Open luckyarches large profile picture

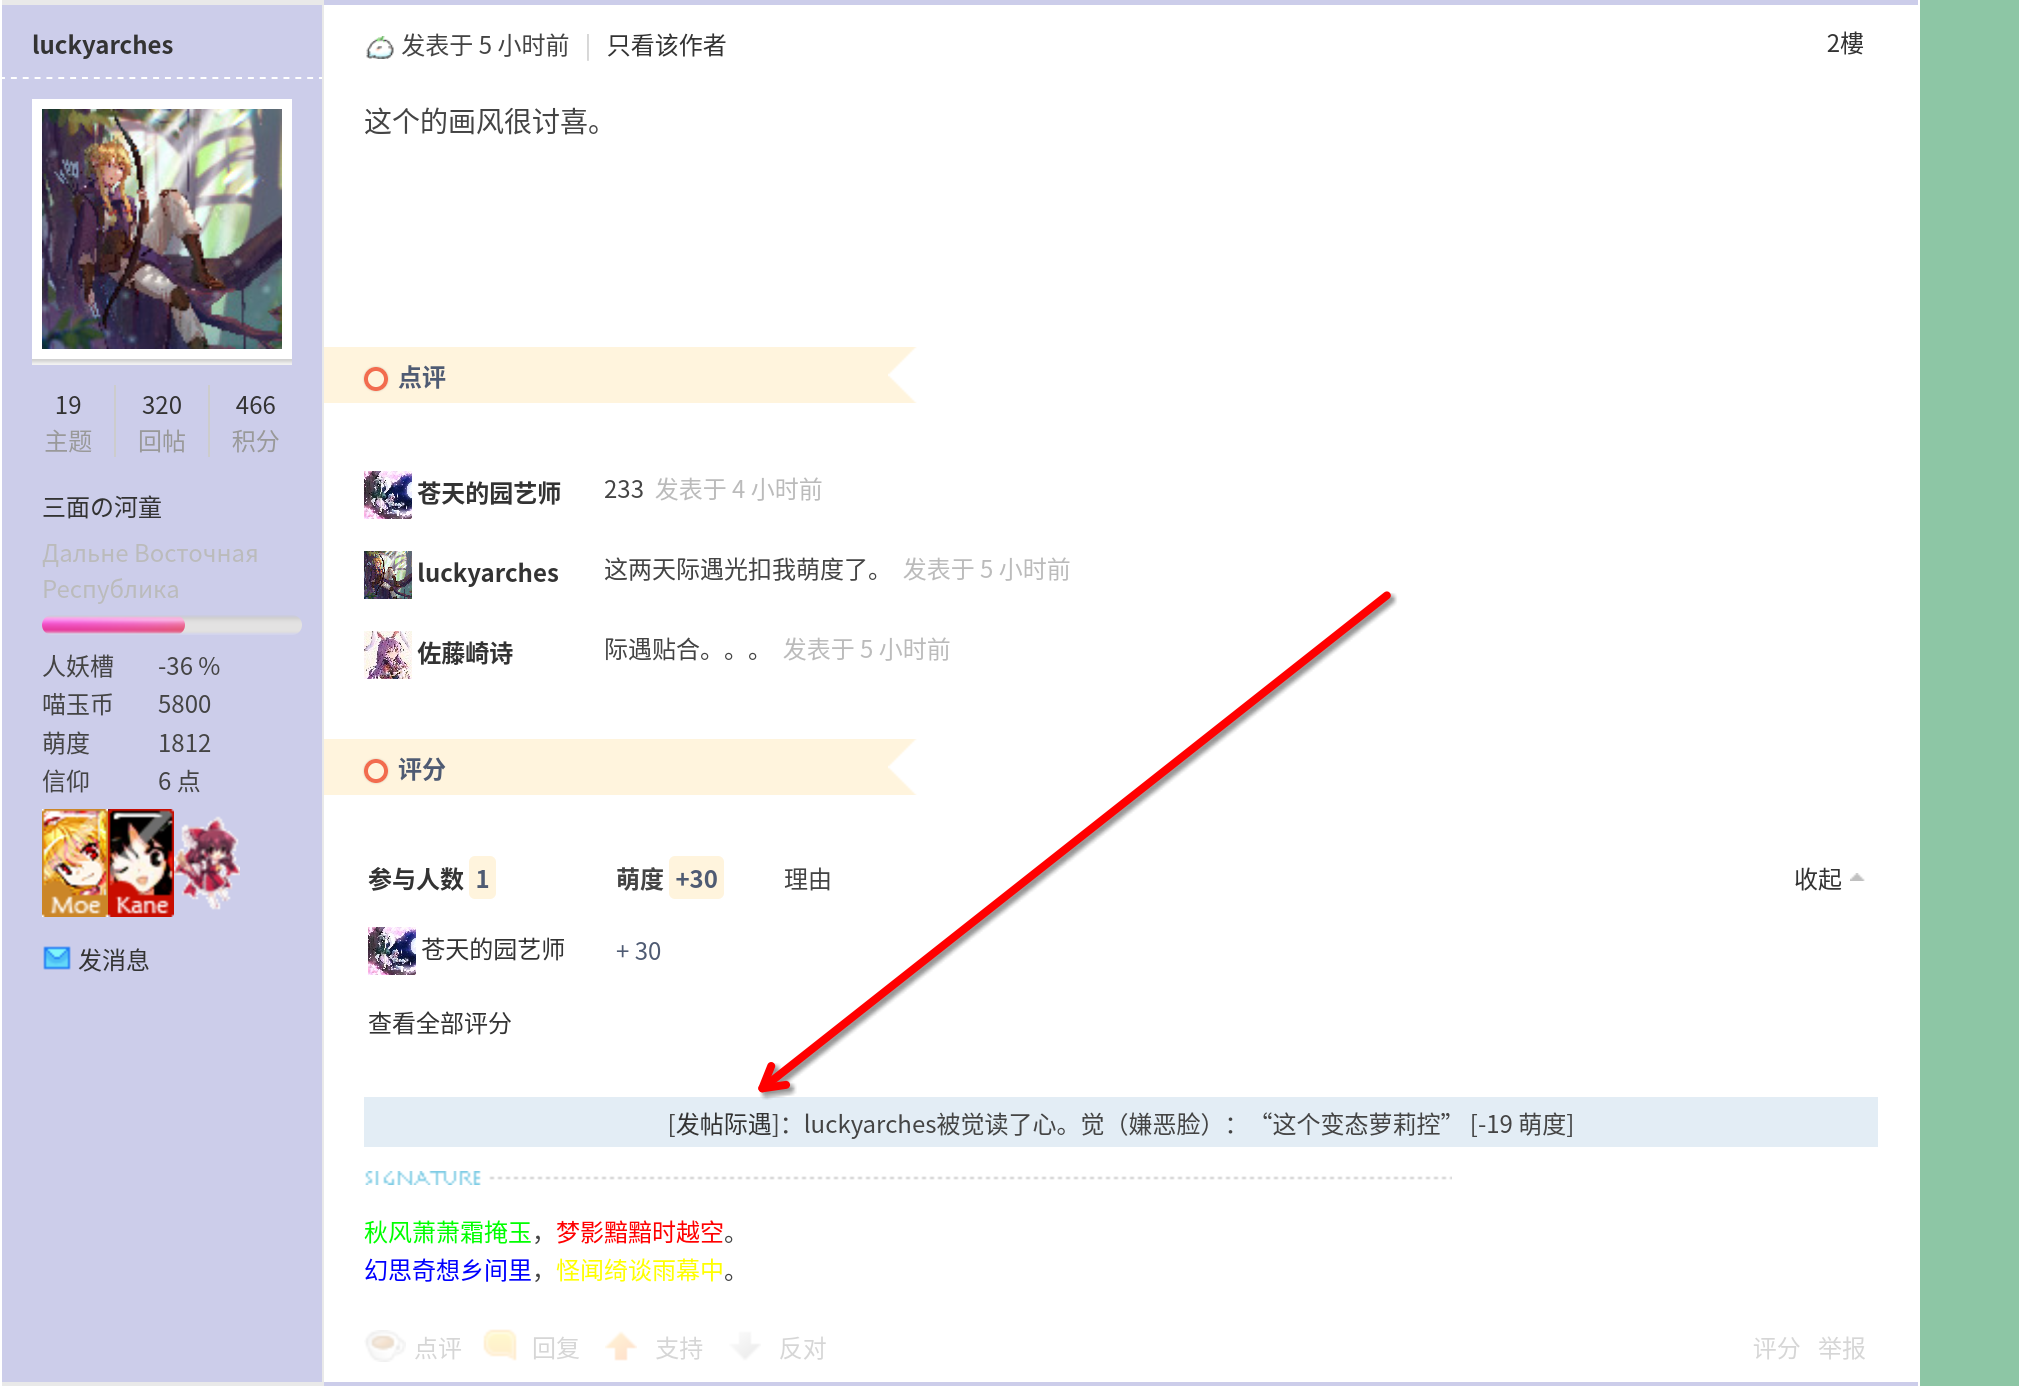(x=162, y=229)
